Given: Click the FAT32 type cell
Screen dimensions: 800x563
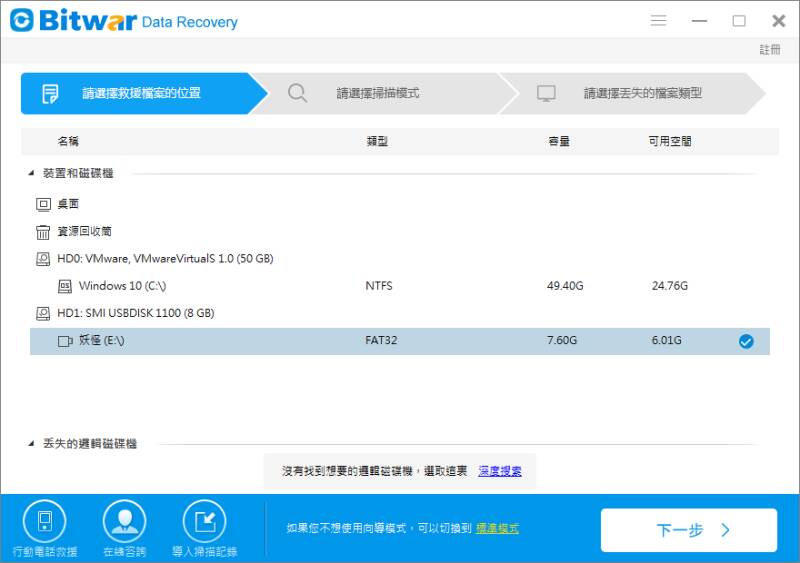Looking at the screenshot, I should click(x=381, y=340).
